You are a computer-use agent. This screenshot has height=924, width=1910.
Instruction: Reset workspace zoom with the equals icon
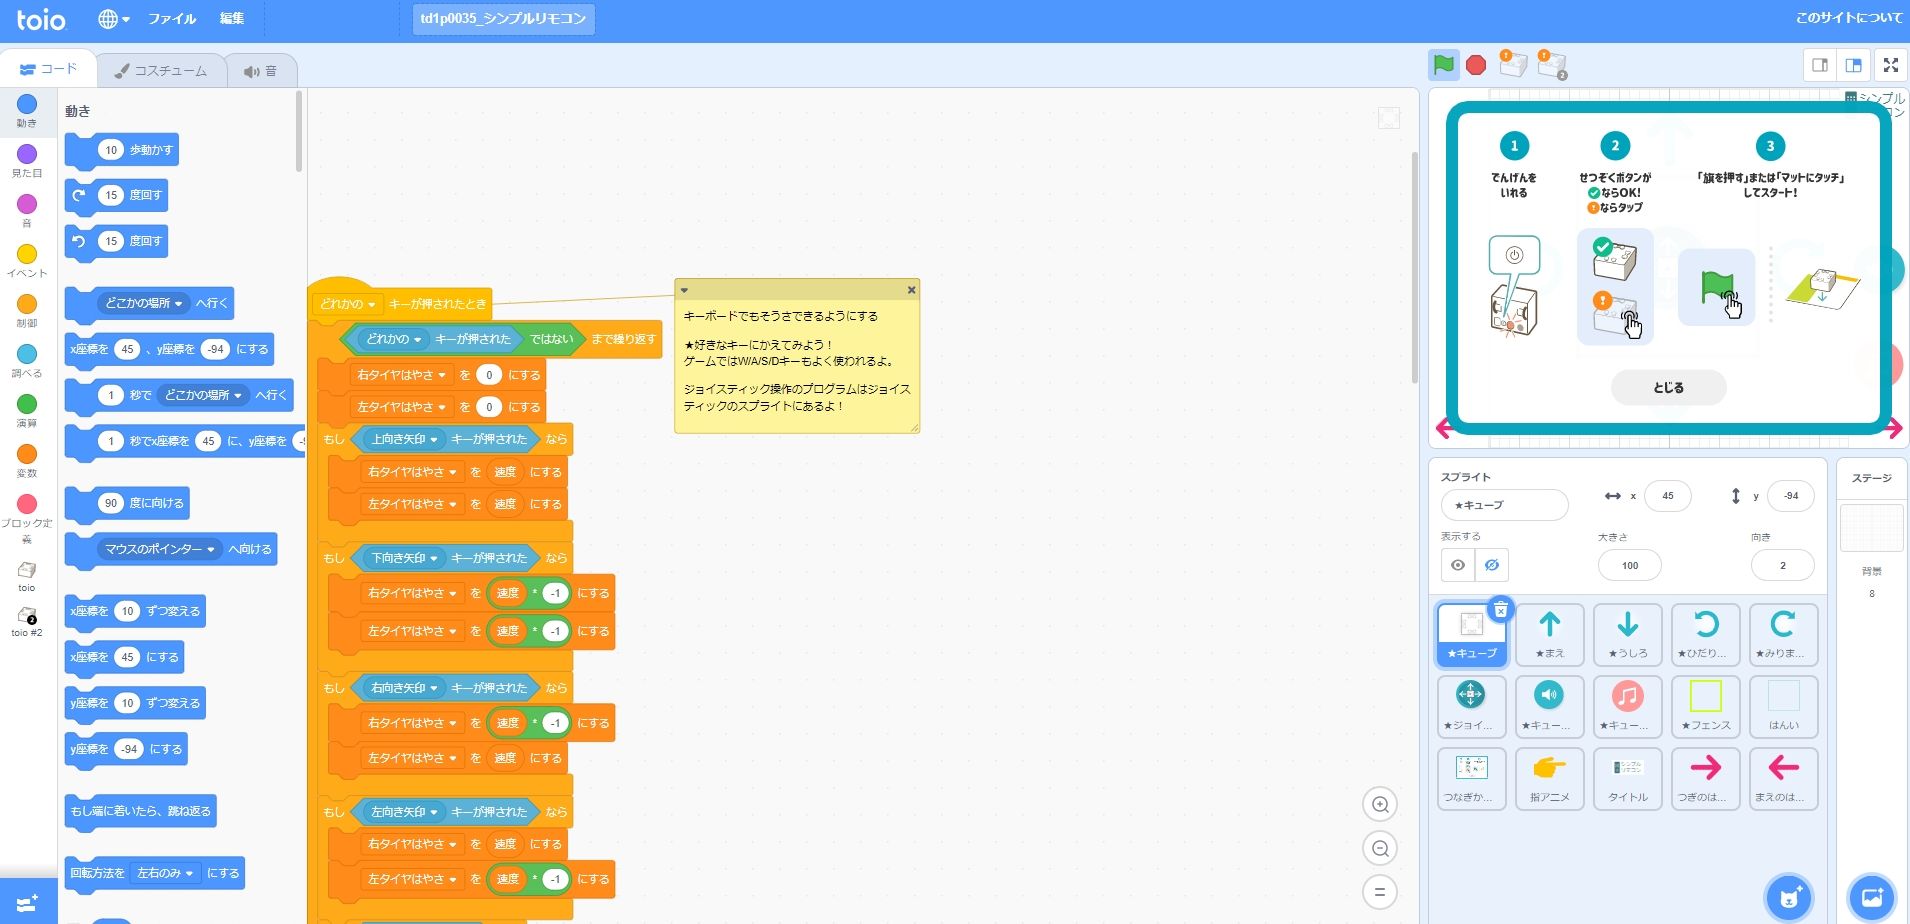[x=1380, y=892]
